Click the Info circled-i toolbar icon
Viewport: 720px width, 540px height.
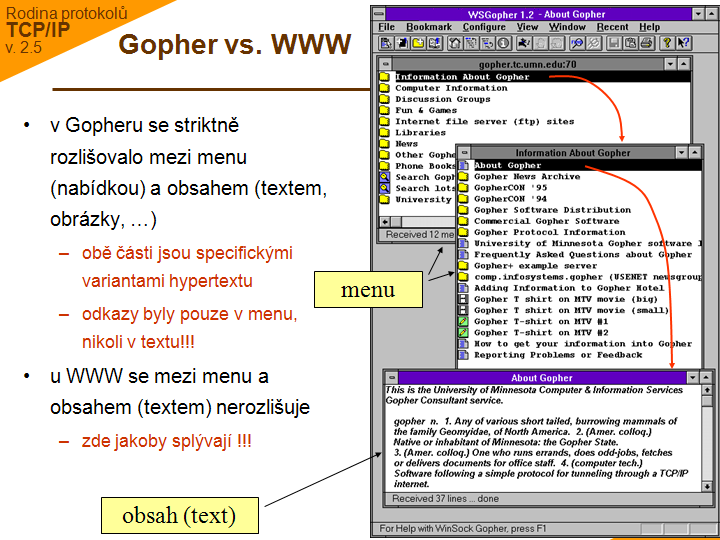coord(504,43)
